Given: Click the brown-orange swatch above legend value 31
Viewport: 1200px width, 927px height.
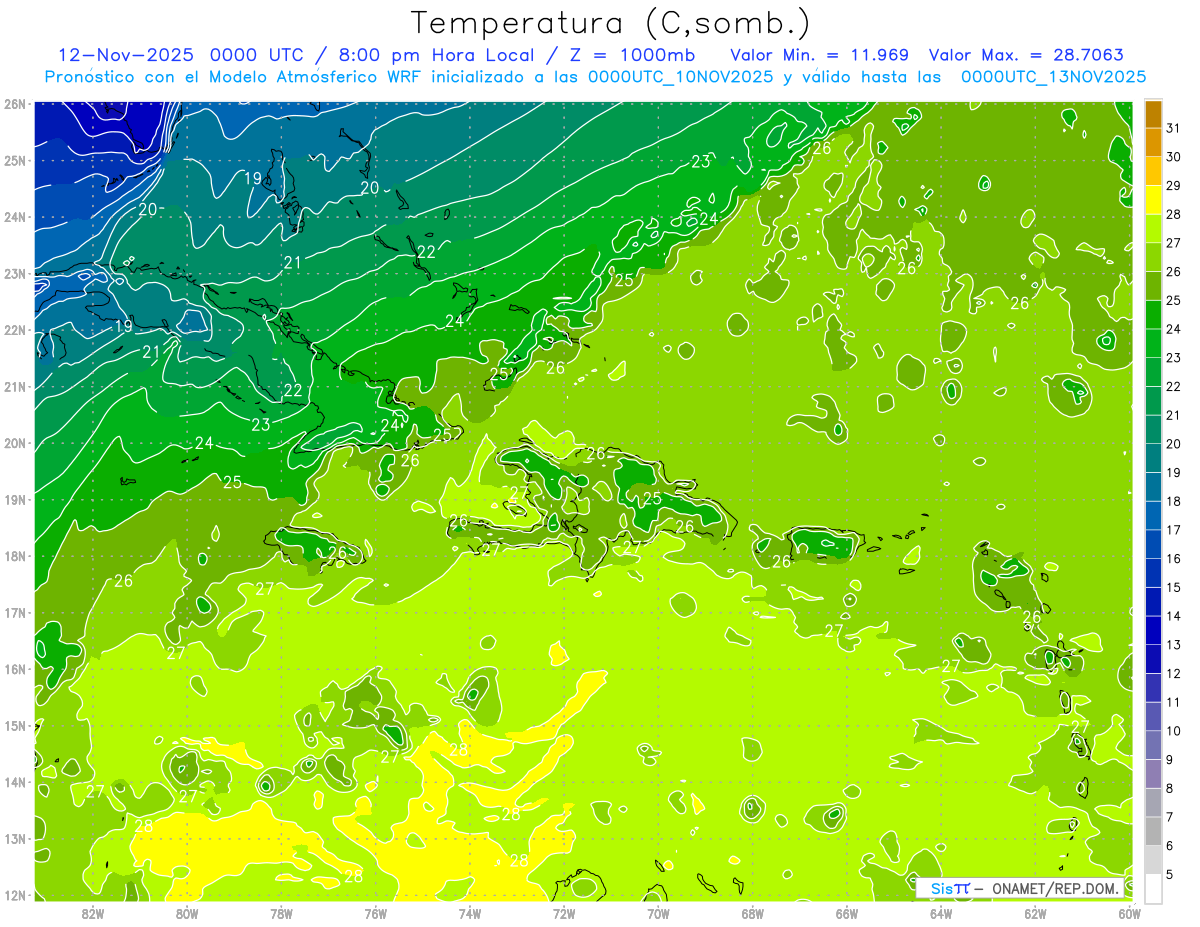Looking at the screenshot, I should [1153, 114].
